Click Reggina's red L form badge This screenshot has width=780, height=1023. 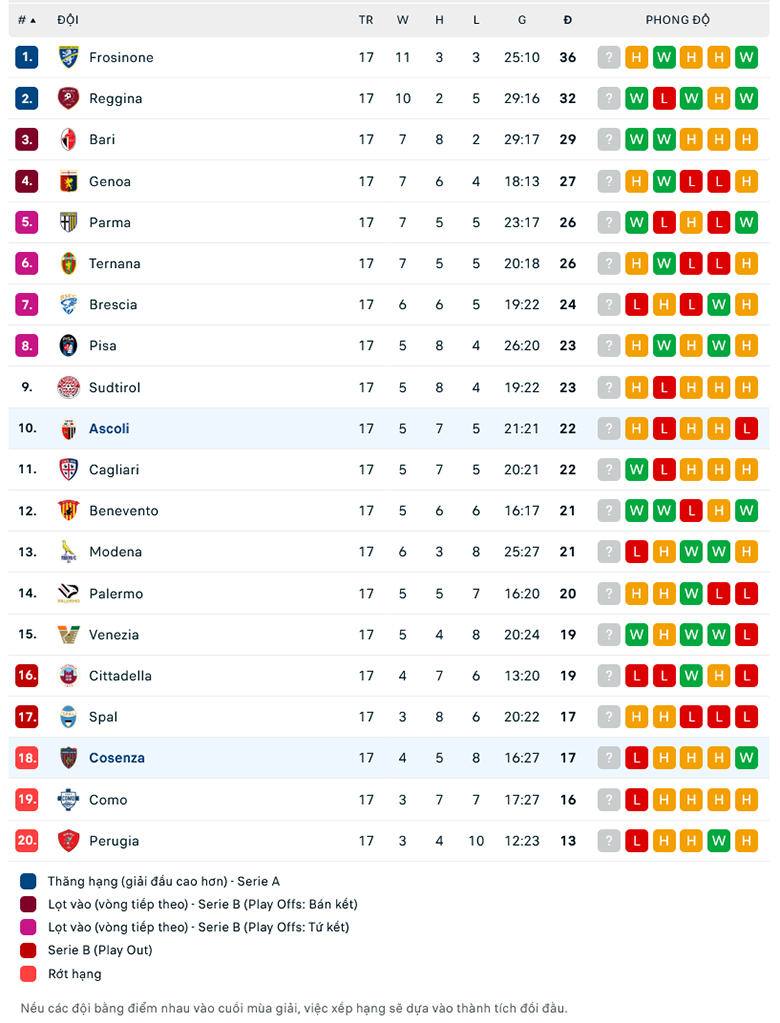click(x=664, y=99)
